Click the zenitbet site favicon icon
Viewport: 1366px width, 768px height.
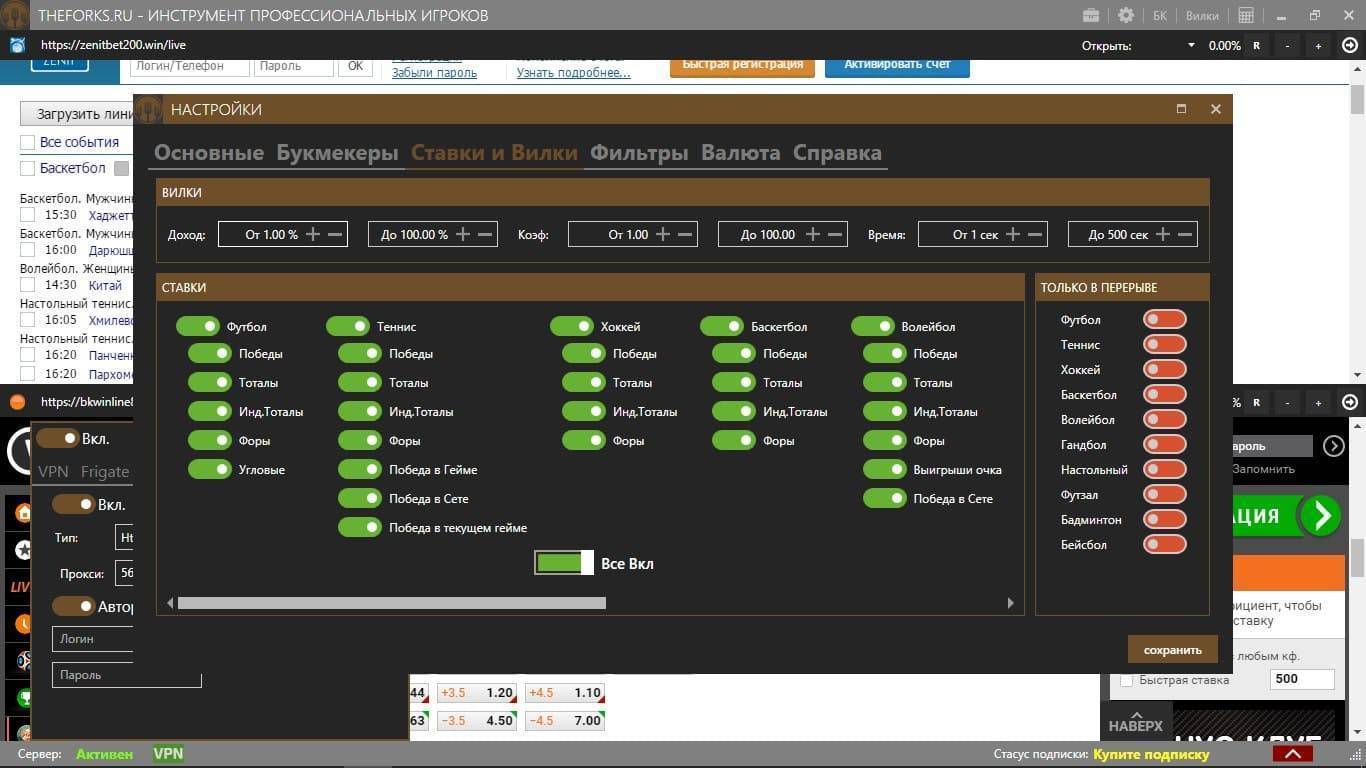tap(17, 45)
